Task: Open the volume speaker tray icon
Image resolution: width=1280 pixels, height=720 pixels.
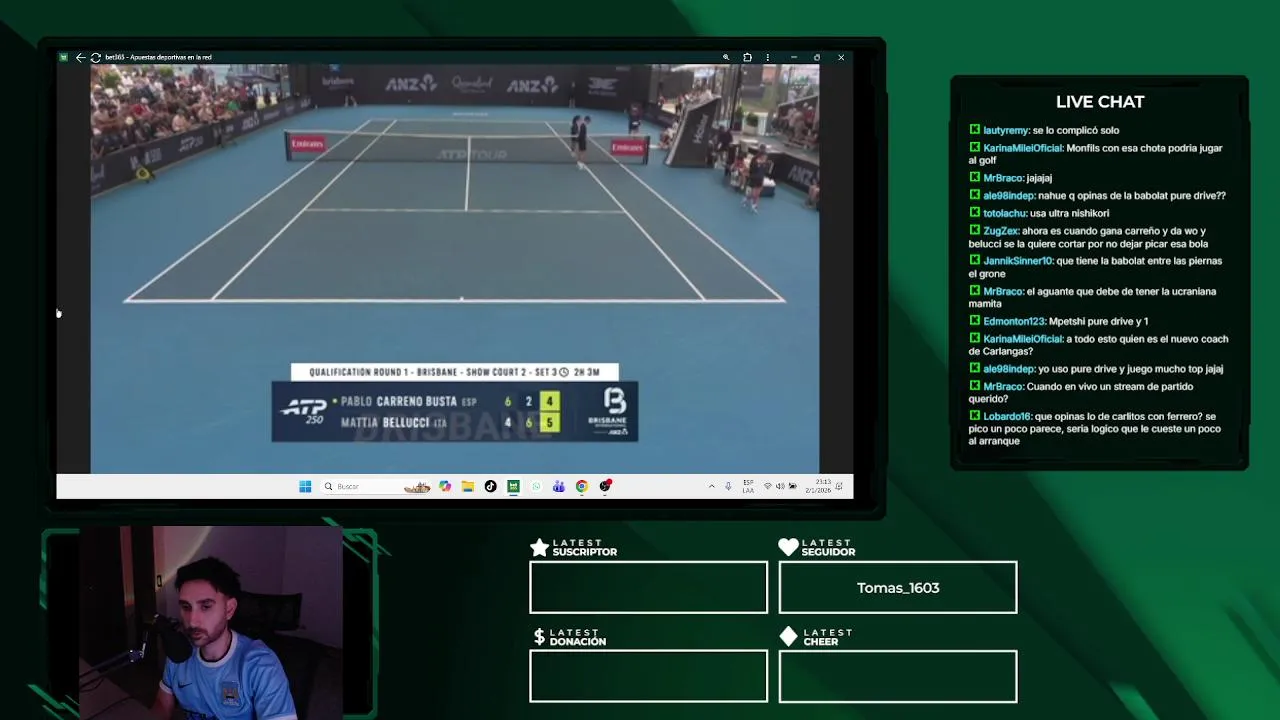Action: [780, 486]
